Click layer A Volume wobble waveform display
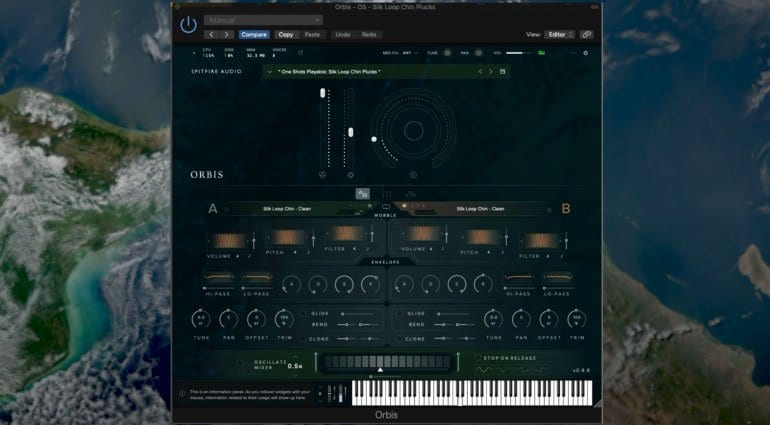Screen dimensions: 770x425 (229, 241)
